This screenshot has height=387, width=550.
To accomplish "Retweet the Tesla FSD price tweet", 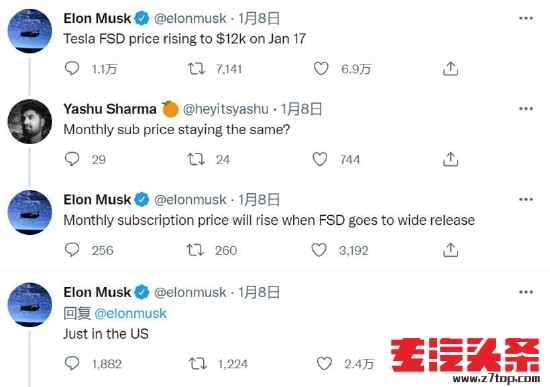I will pyautogui.click(x=196, y=68).
